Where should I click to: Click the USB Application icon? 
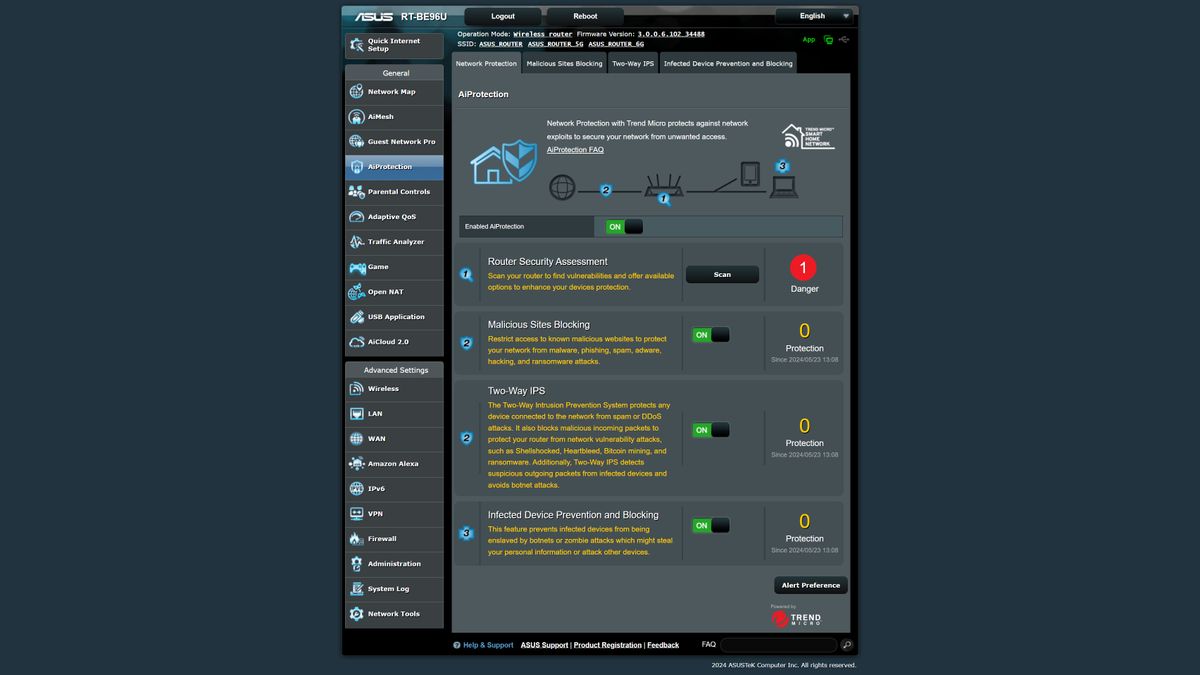tap(357, 317)
